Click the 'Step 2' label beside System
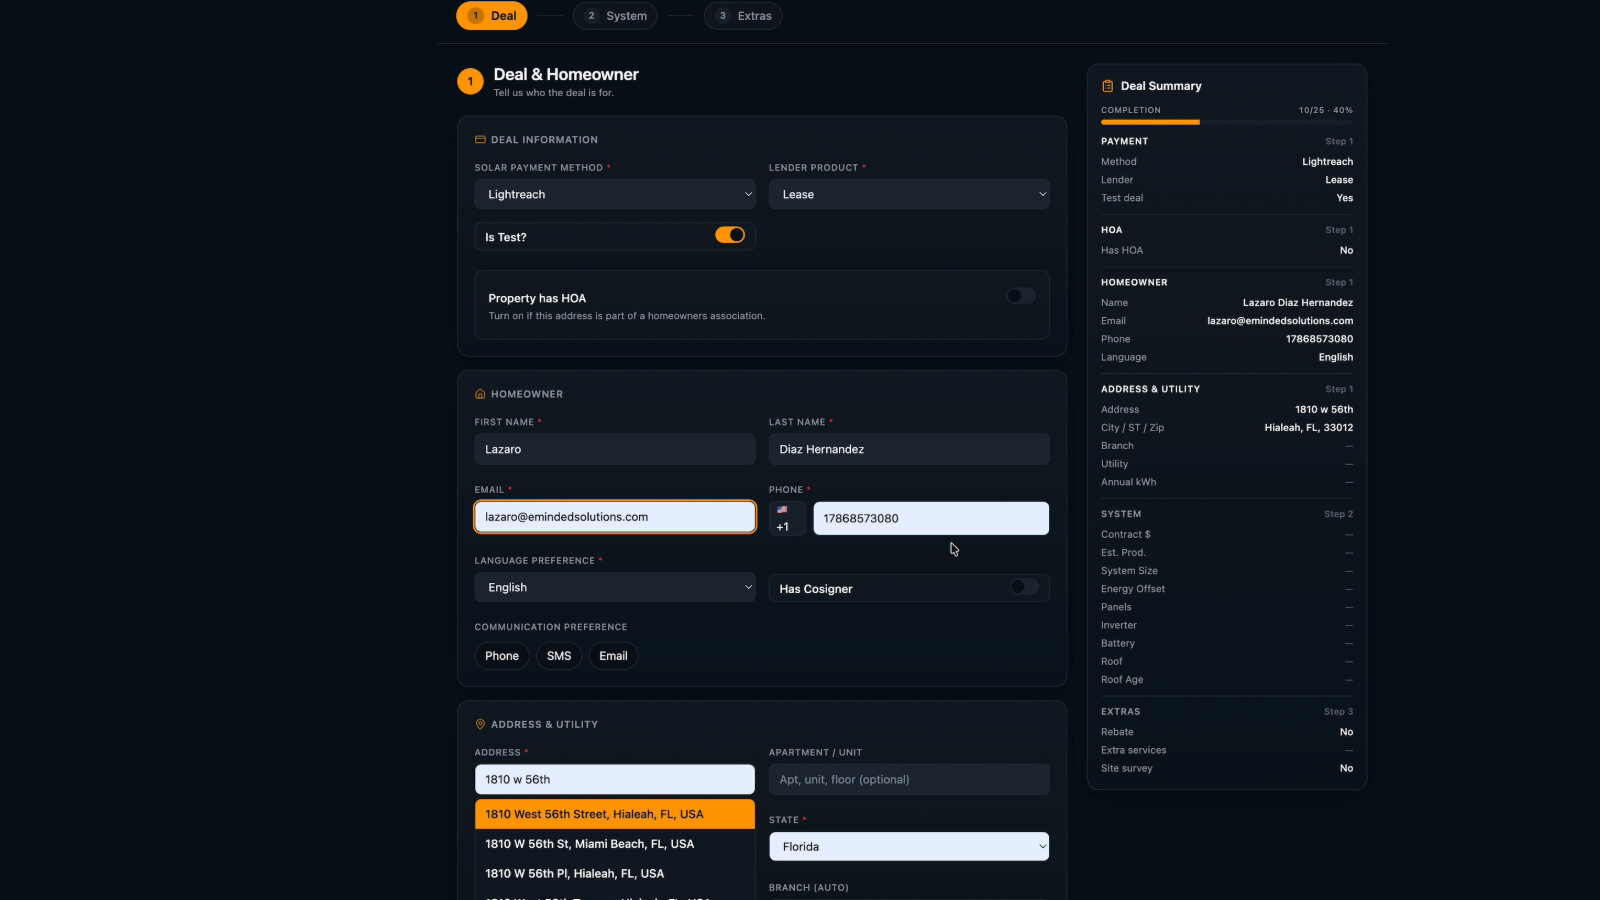Viewport: 1600px width, 900px height. (1339, 514)
